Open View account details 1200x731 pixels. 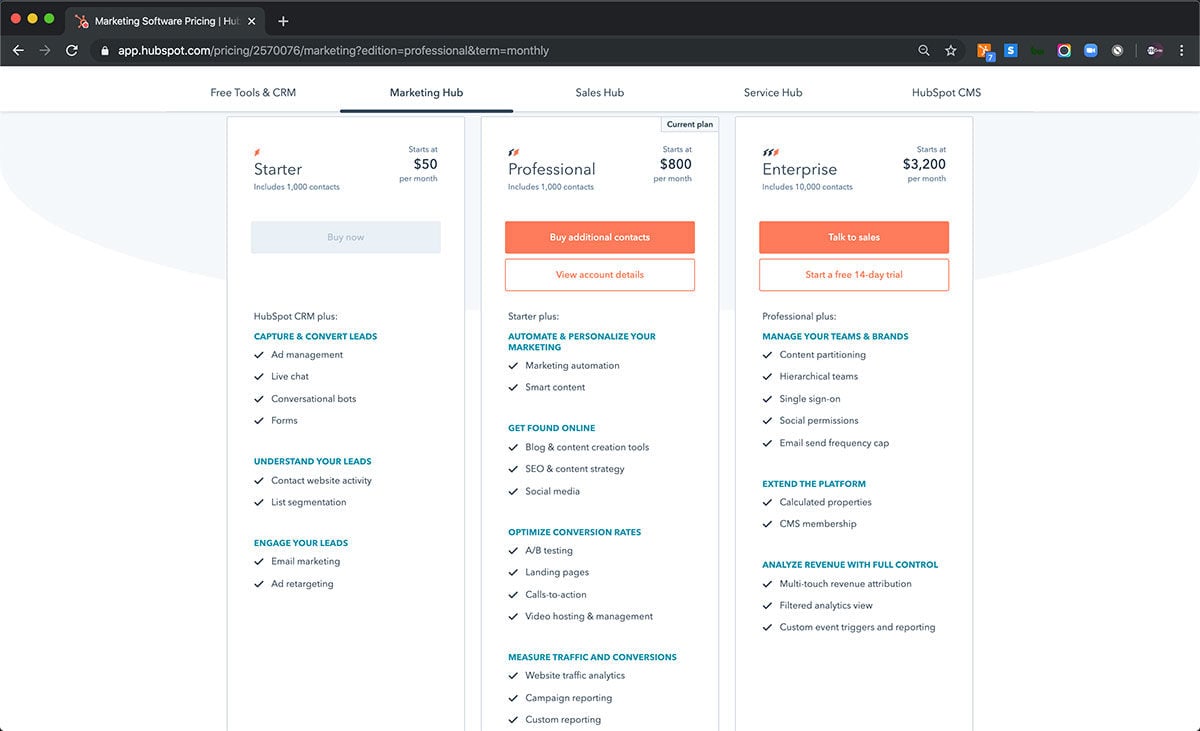tap(600, 275)
